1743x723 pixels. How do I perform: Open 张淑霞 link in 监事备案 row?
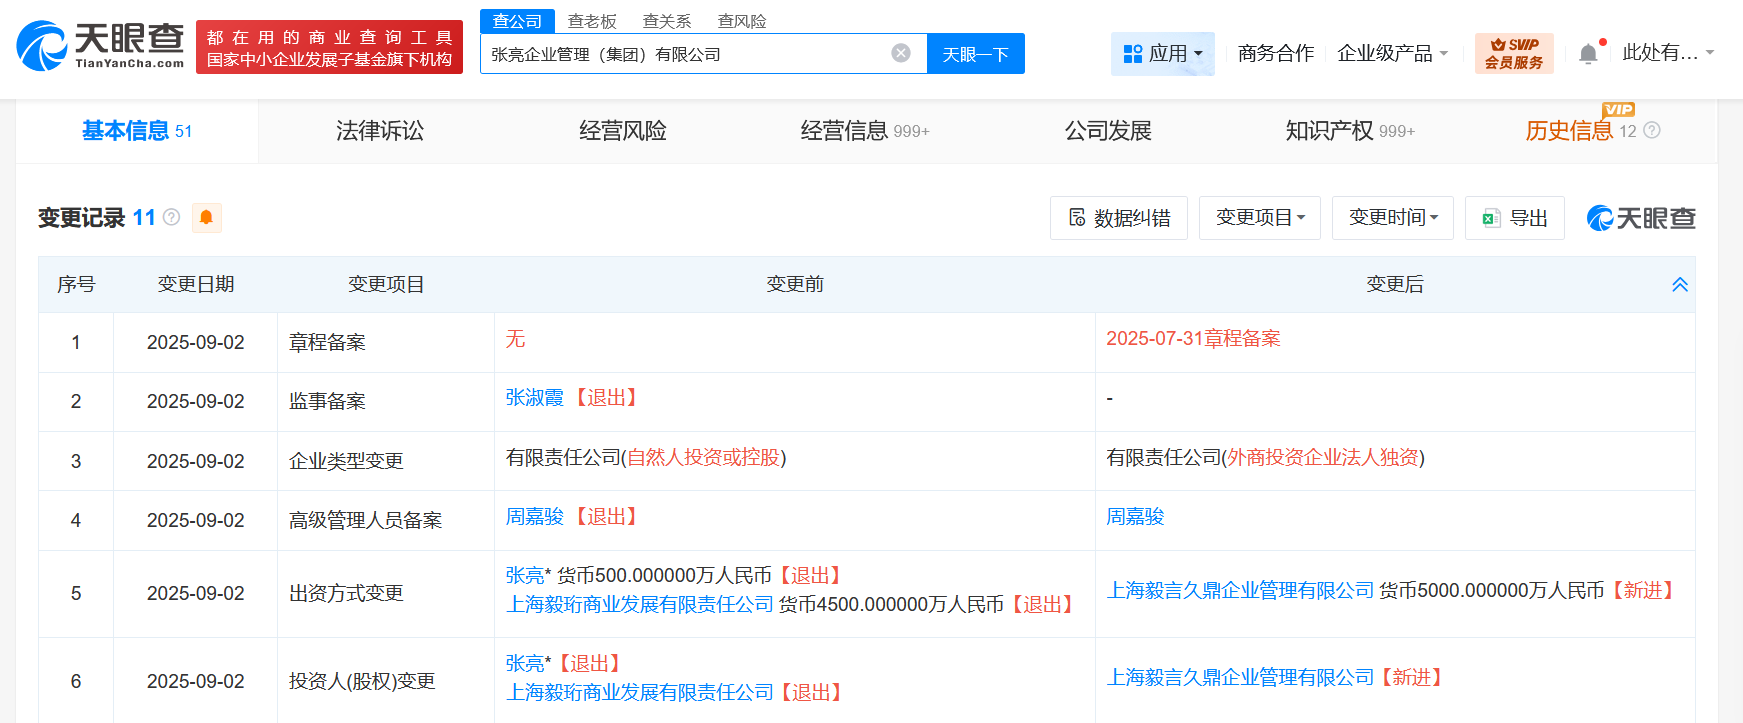pos(535,398)
